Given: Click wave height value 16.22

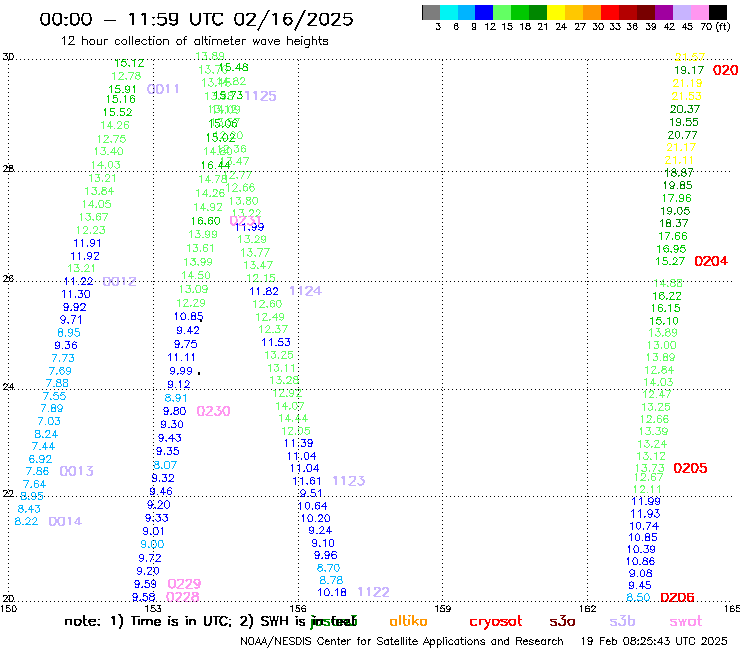Looking at the screenshot, I should [x=667, y=296].
